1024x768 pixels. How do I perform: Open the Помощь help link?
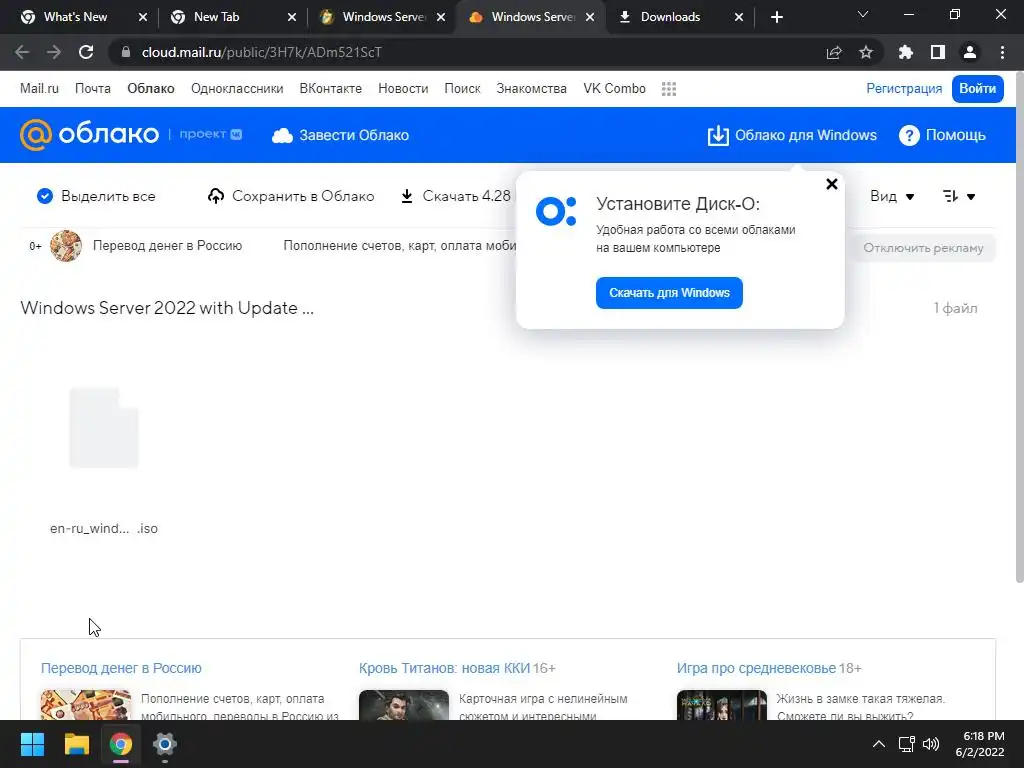click(x=942, y=135)
